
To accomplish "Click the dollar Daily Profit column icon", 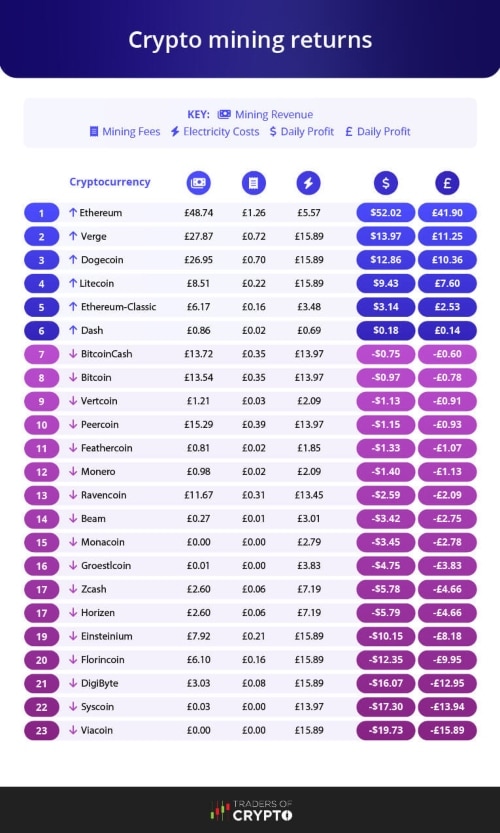I will tap(386, 183).
